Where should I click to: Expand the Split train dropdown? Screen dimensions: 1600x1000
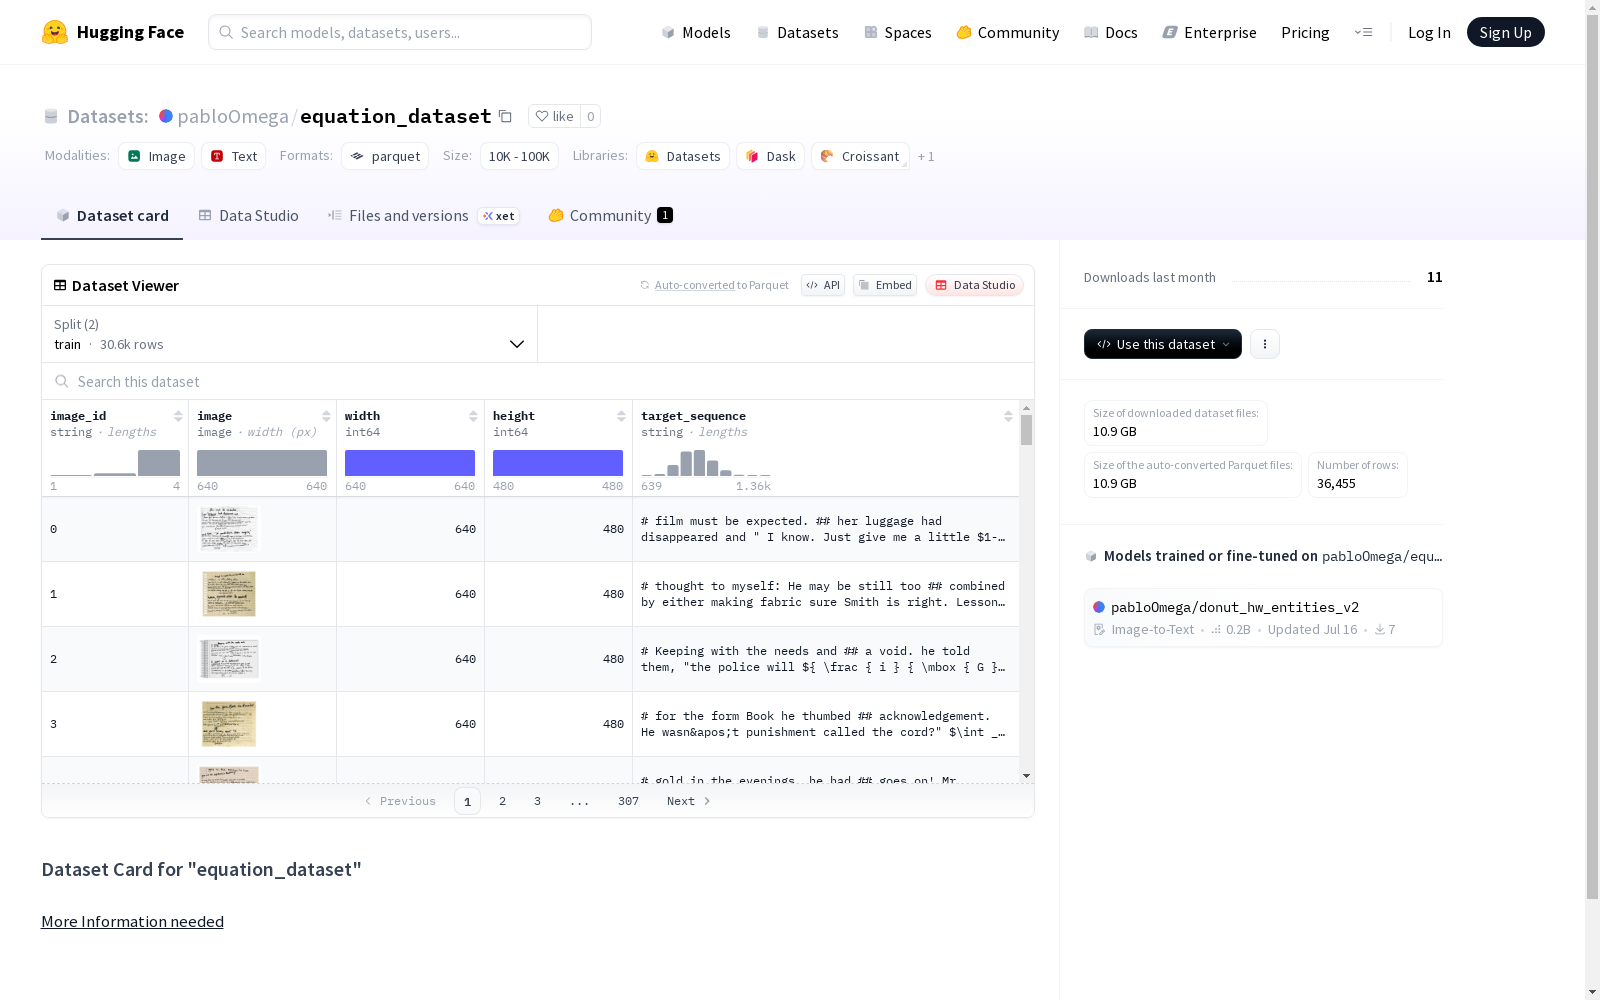click(290, 334)
